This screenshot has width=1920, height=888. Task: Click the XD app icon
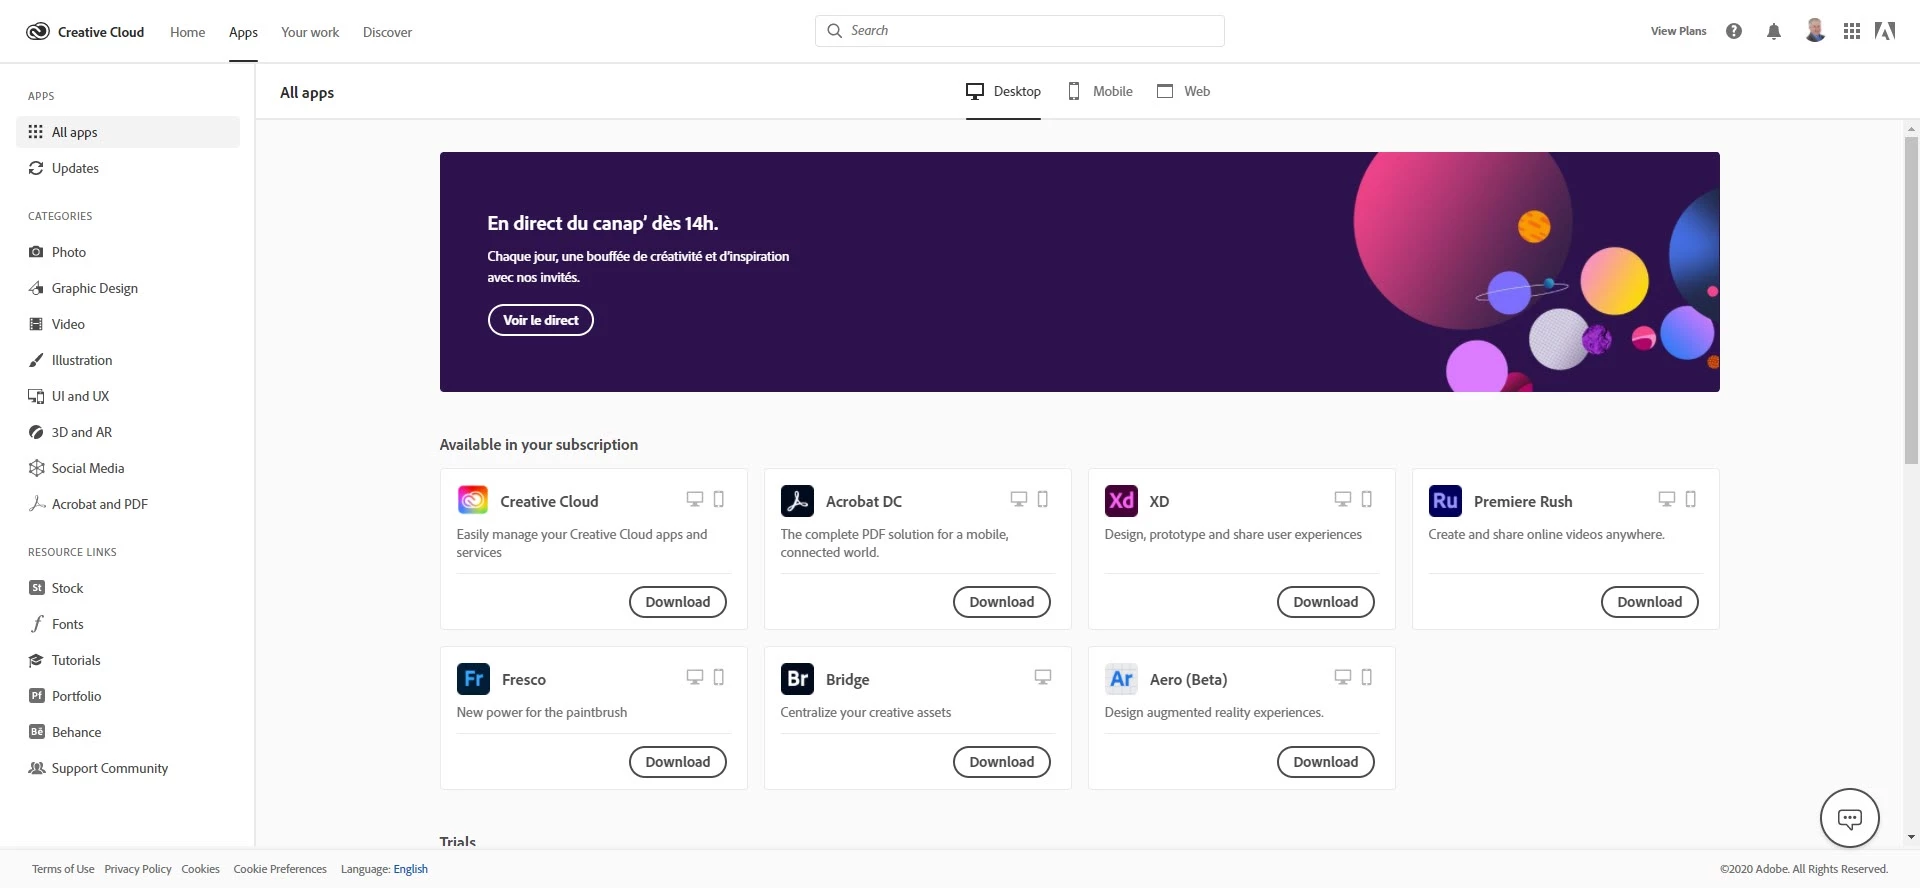point(1121,500)
